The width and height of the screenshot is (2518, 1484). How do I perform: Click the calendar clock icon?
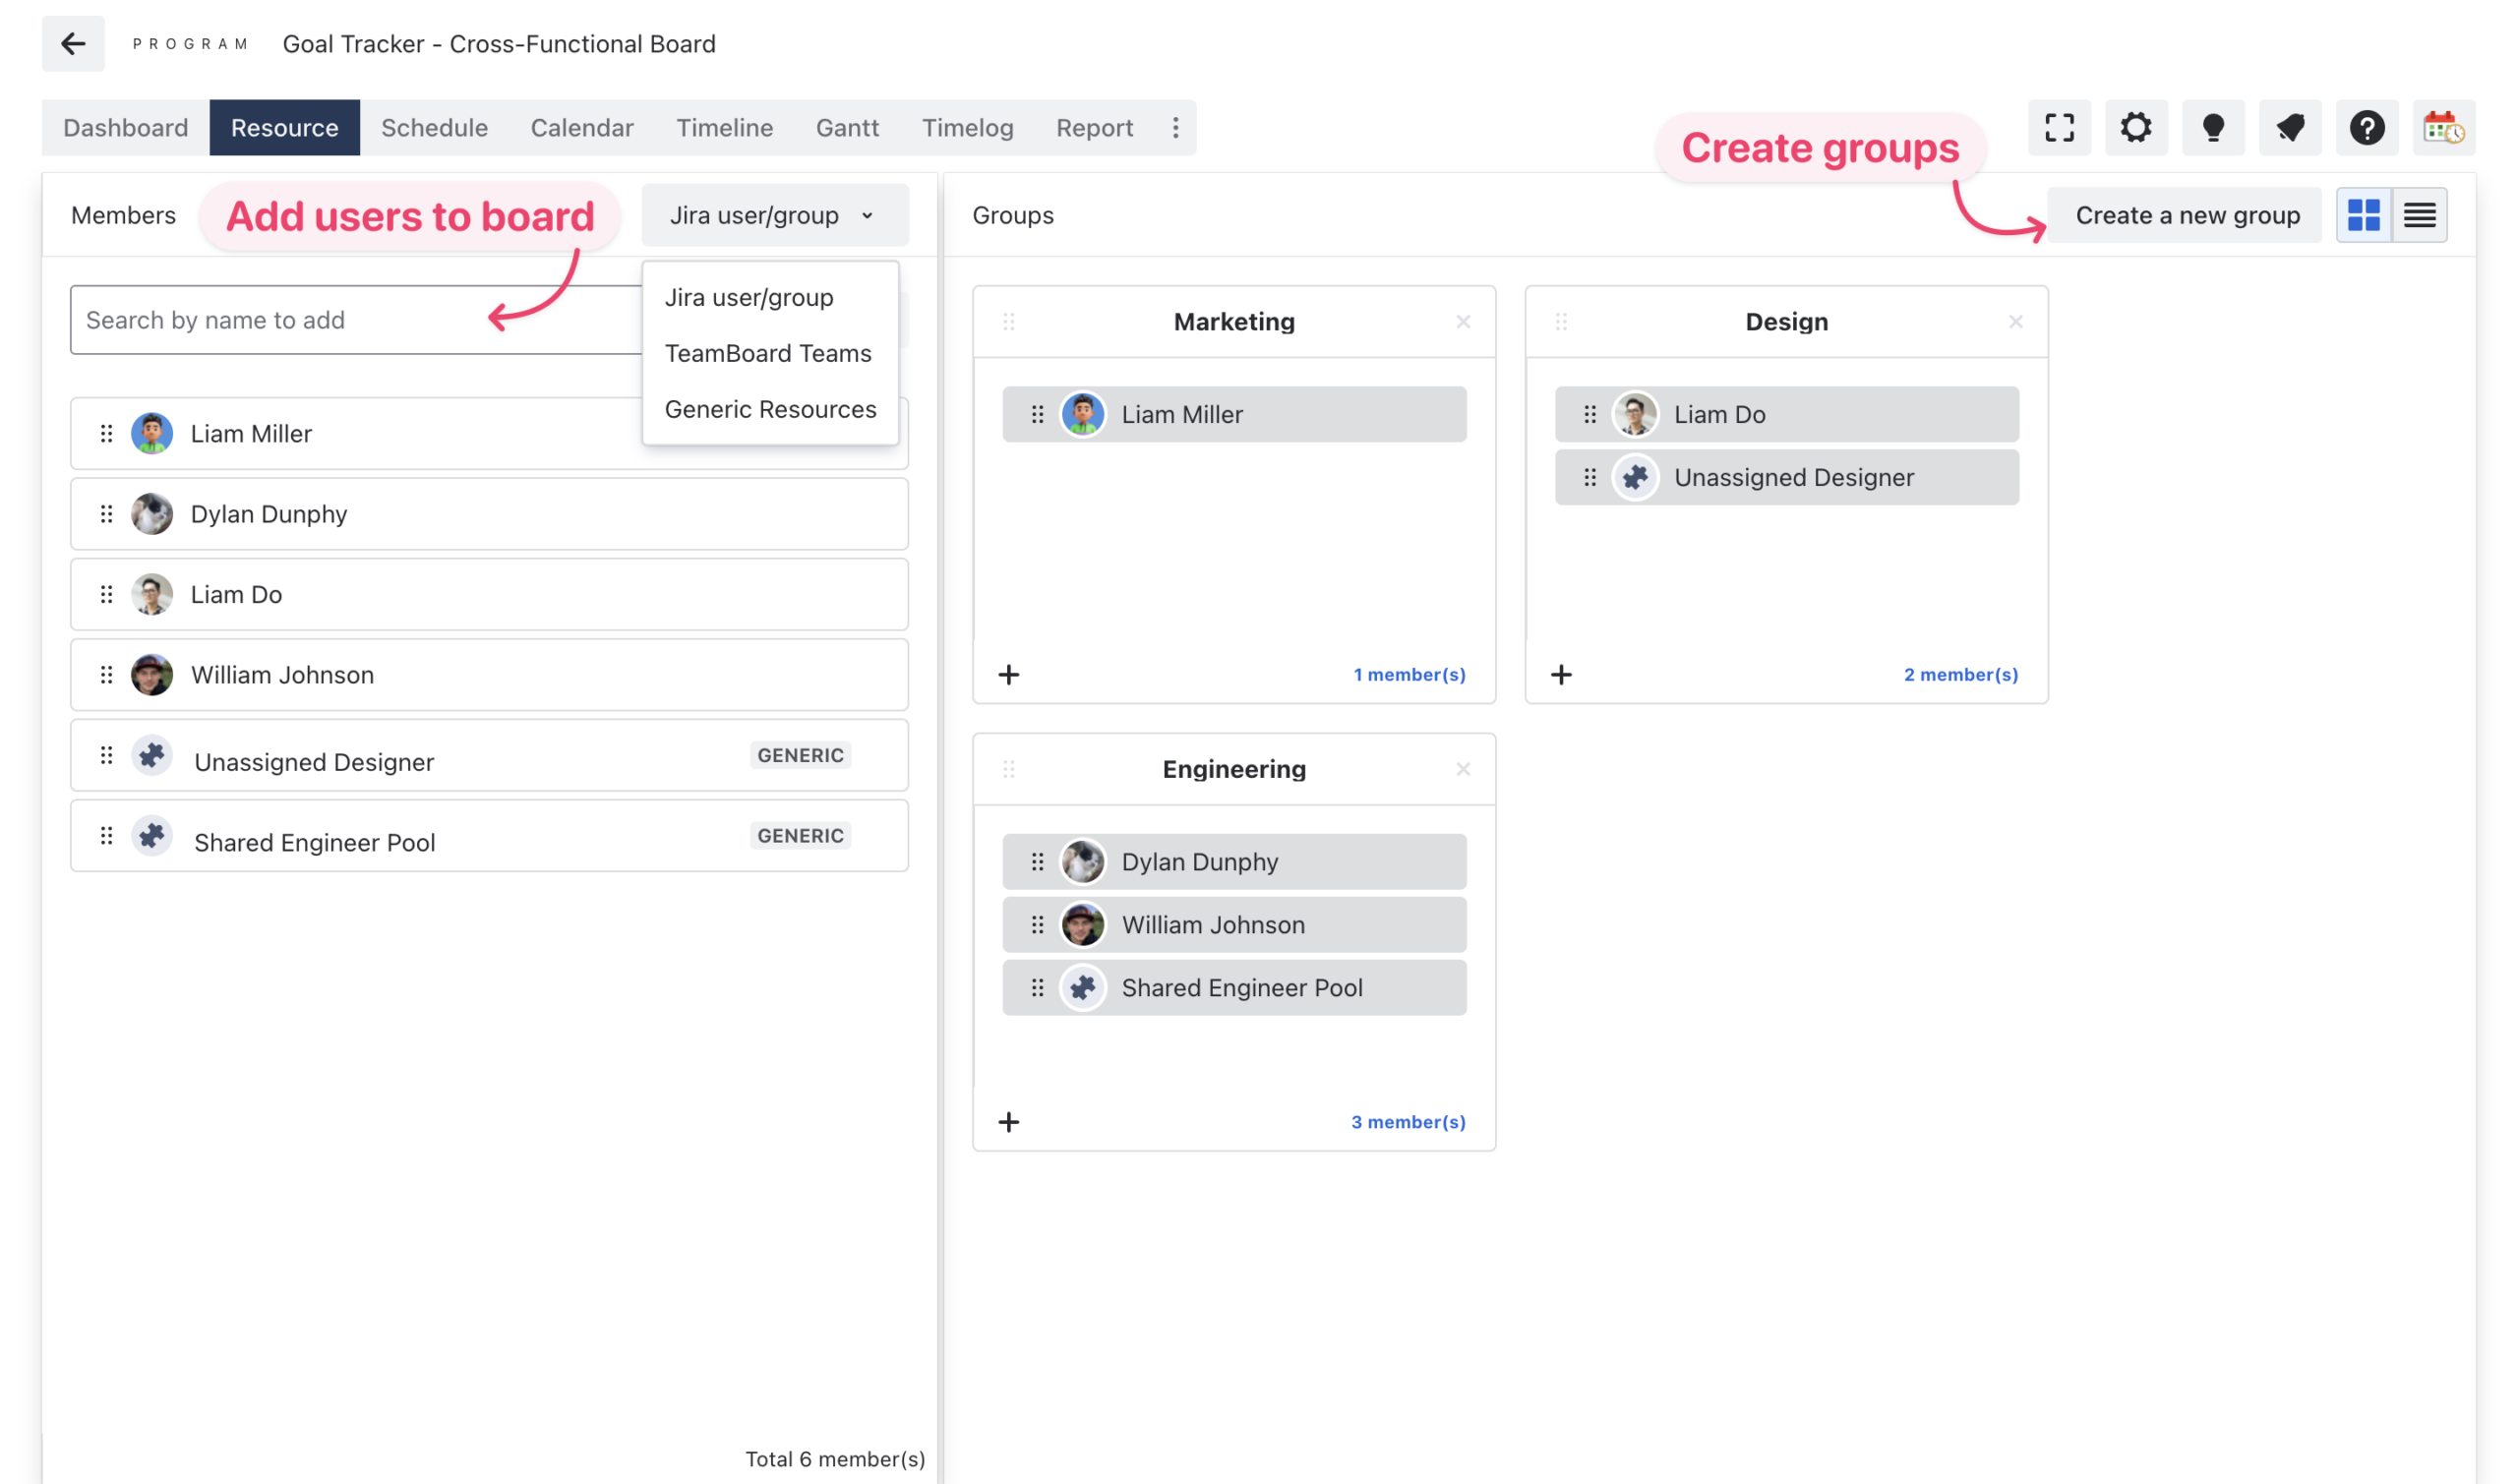point(2443,128)
